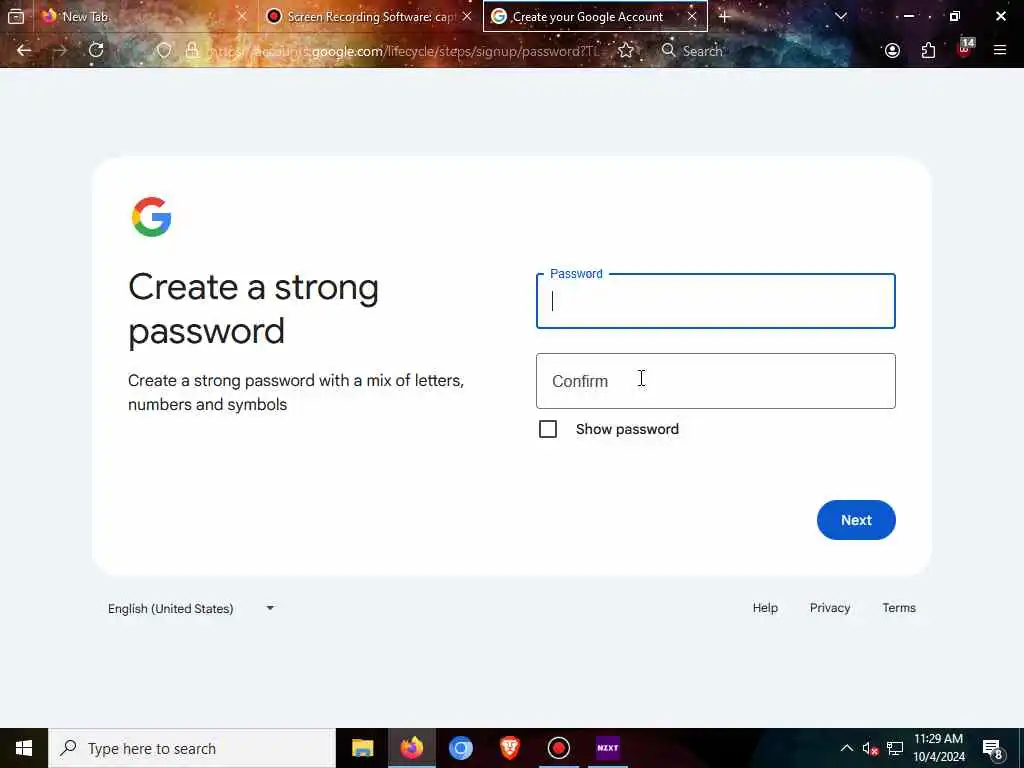The height and width of the screenshot is (768, 1024).
Task: Bookmark this page with the star icon
Action: 626,50
